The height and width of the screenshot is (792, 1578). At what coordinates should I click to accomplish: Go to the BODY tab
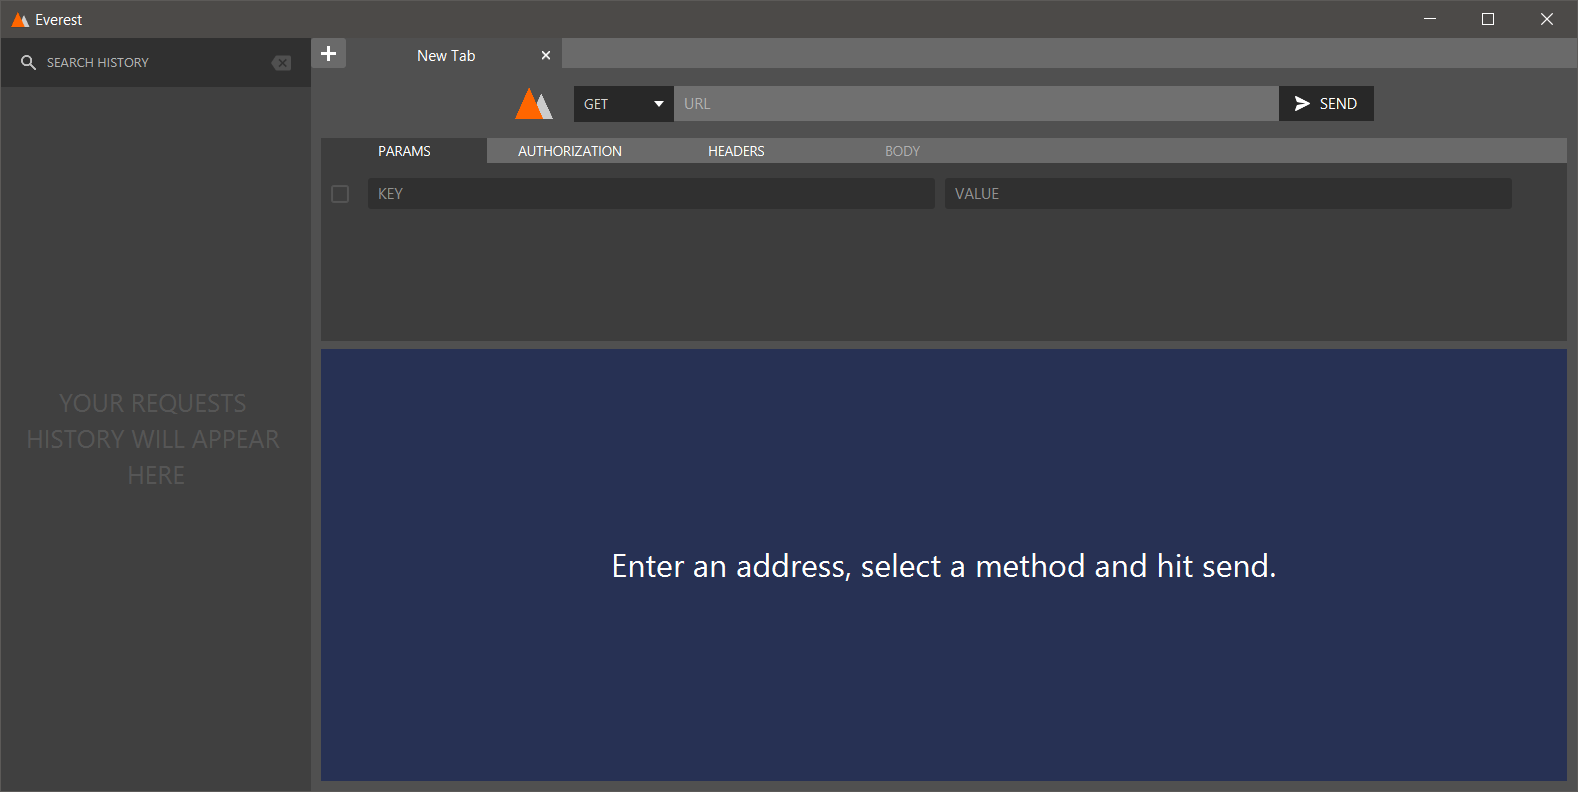(x=902, y=151)
